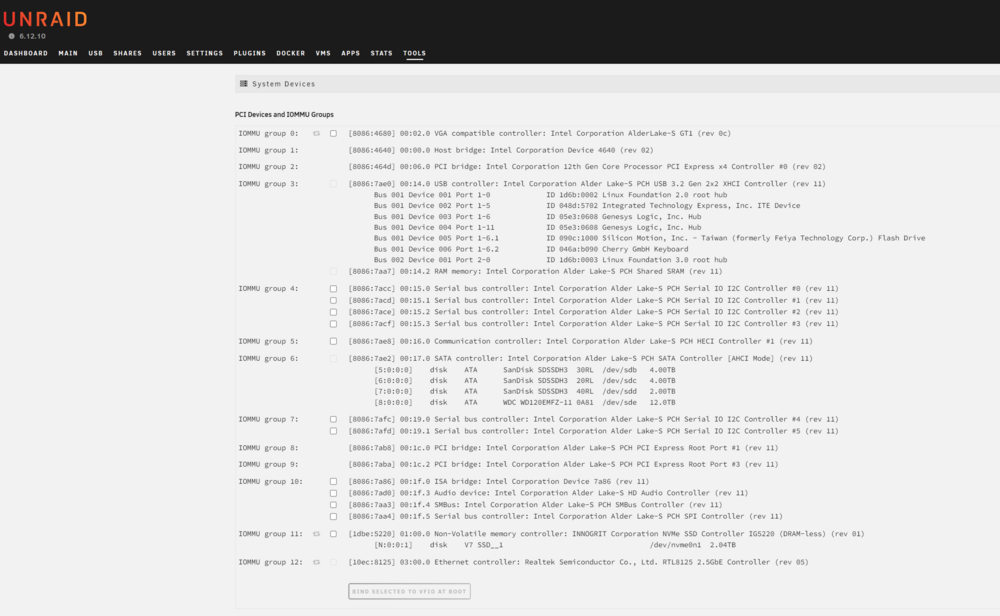The height and width of the screenshot is (616, 1000).
Task: Click the IOMMU group 10 label
Action: (270, 481)
